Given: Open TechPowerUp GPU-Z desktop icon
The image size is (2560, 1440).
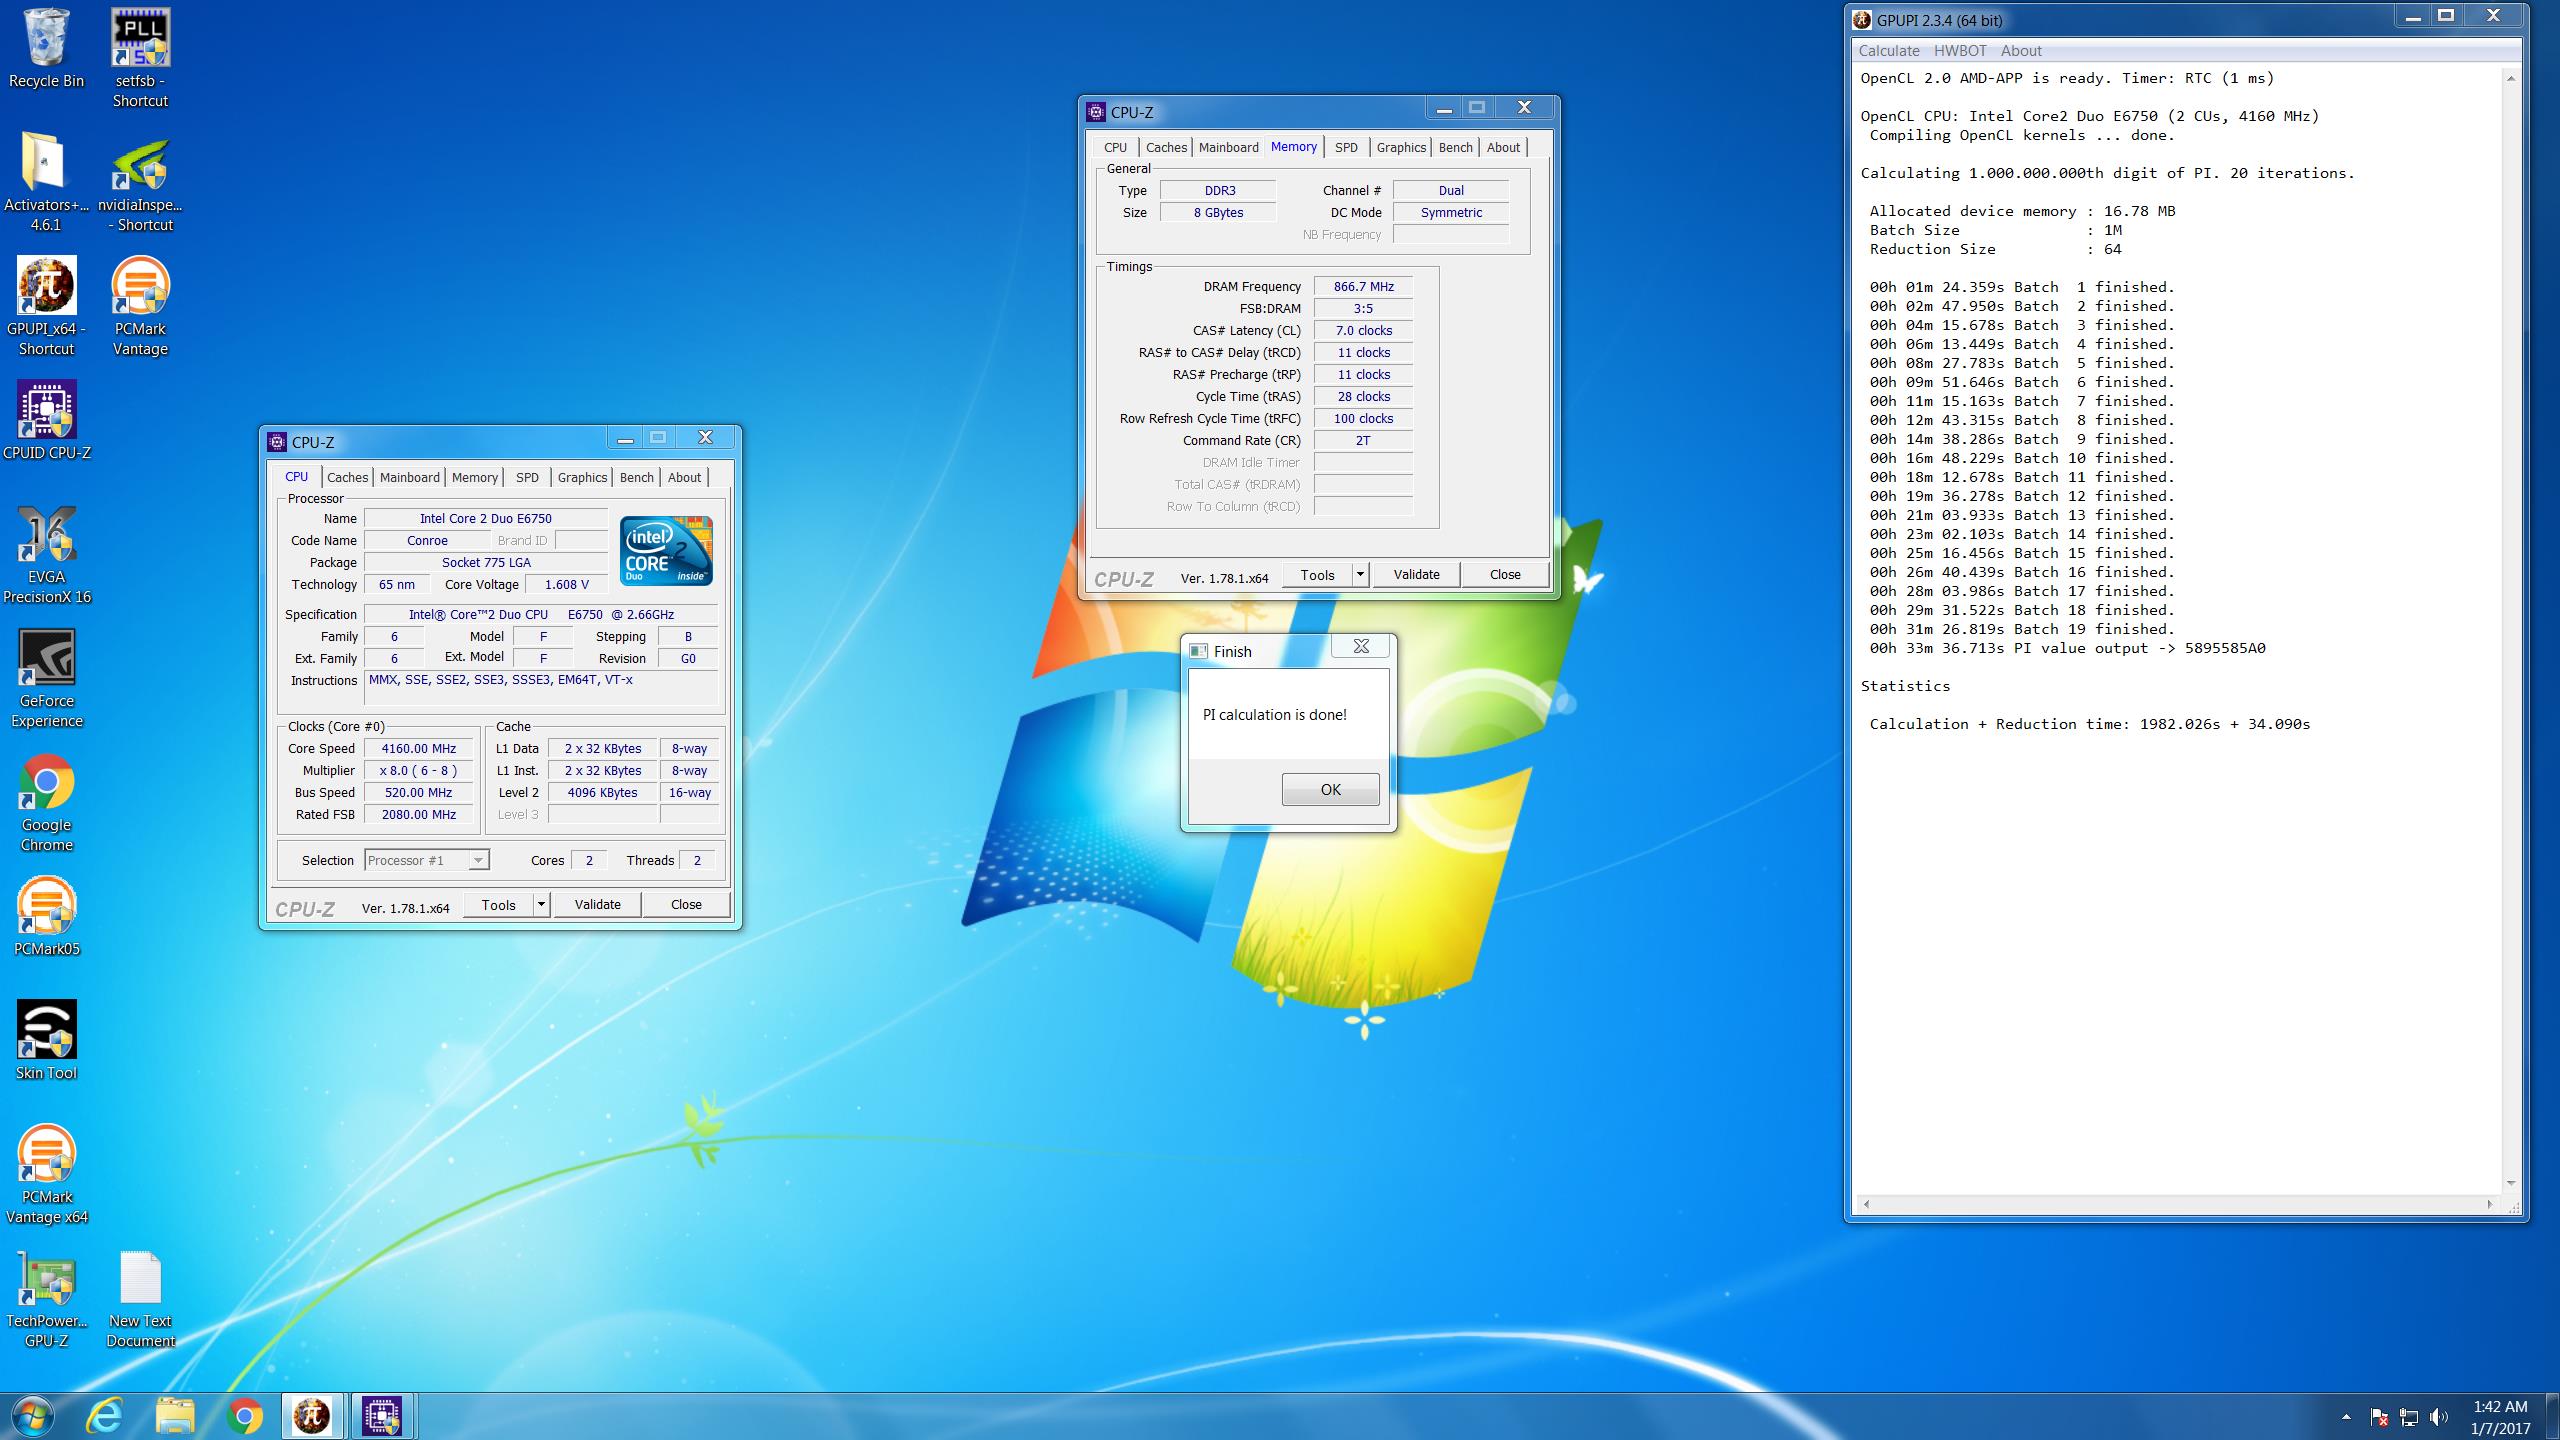Looking at the screenshot, I should (46, 1298).
